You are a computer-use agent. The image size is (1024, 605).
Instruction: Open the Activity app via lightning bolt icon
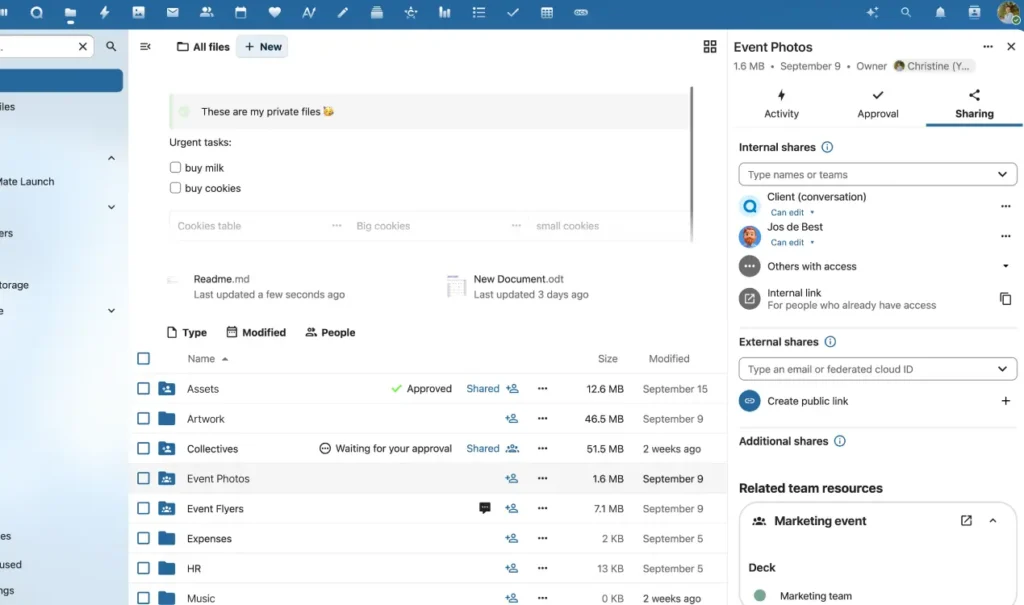104,13
